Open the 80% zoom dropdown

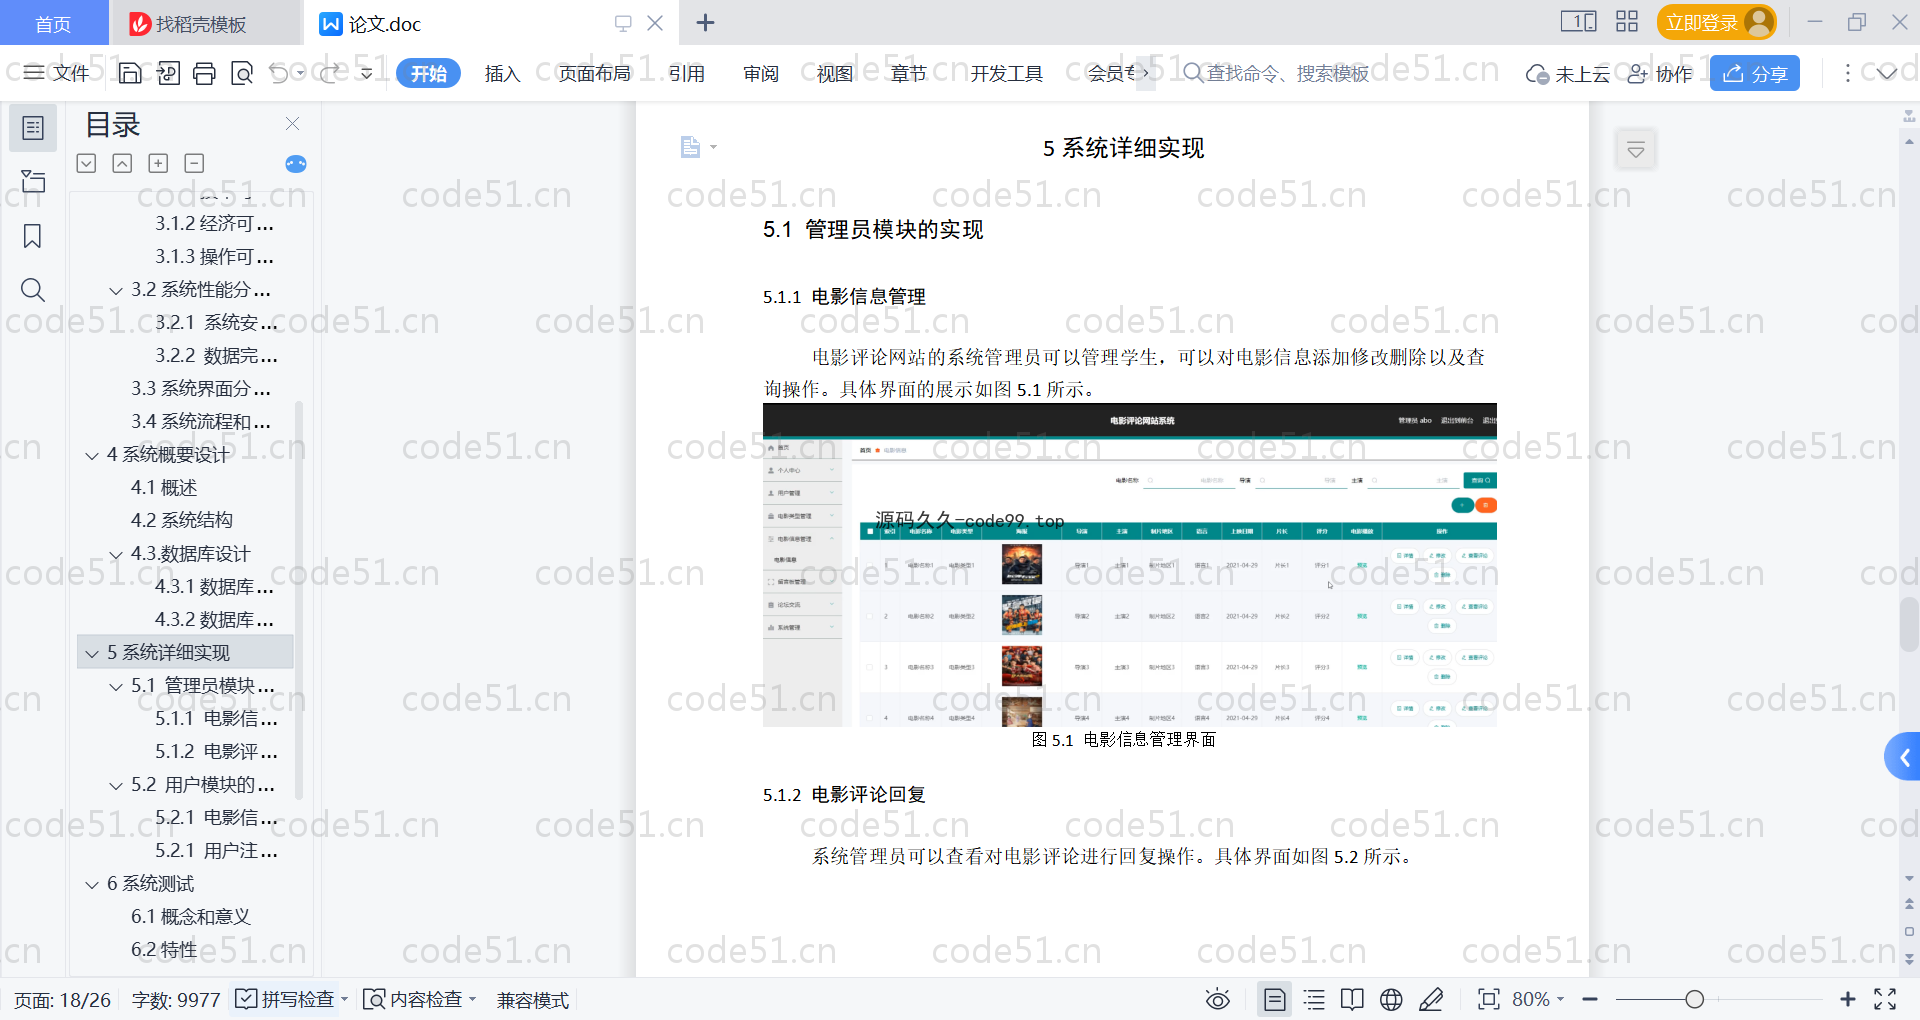coord(1538,999)
